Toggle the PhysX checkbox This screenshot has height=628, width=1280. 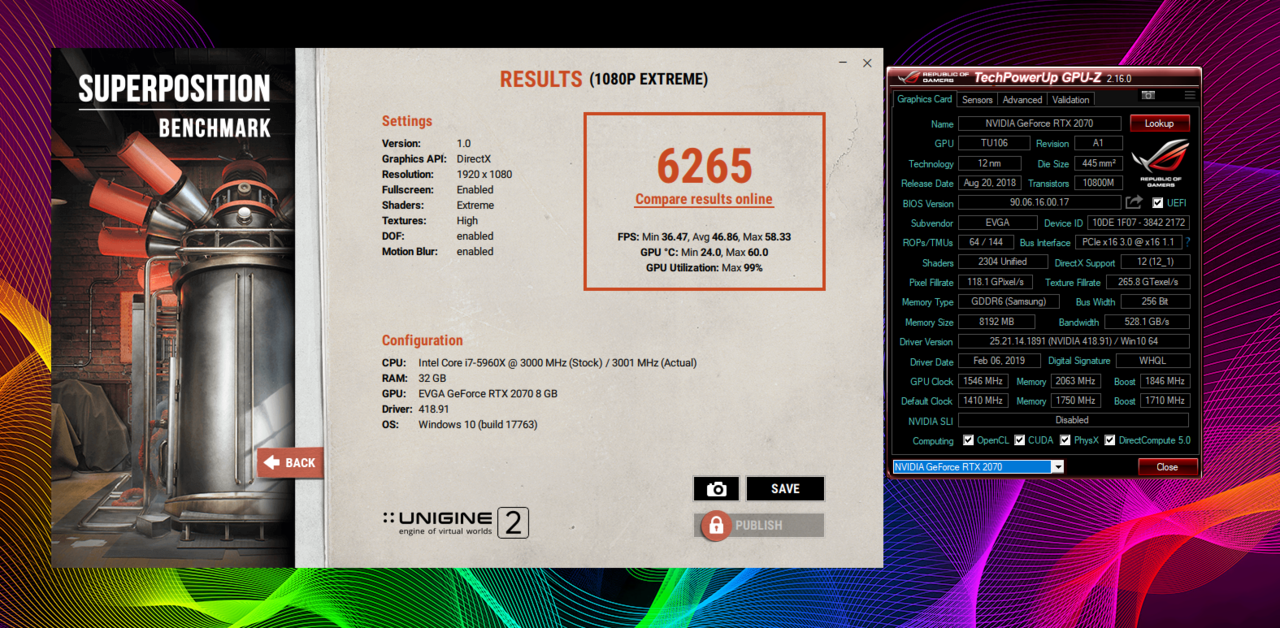click(x=1065, y=440)
